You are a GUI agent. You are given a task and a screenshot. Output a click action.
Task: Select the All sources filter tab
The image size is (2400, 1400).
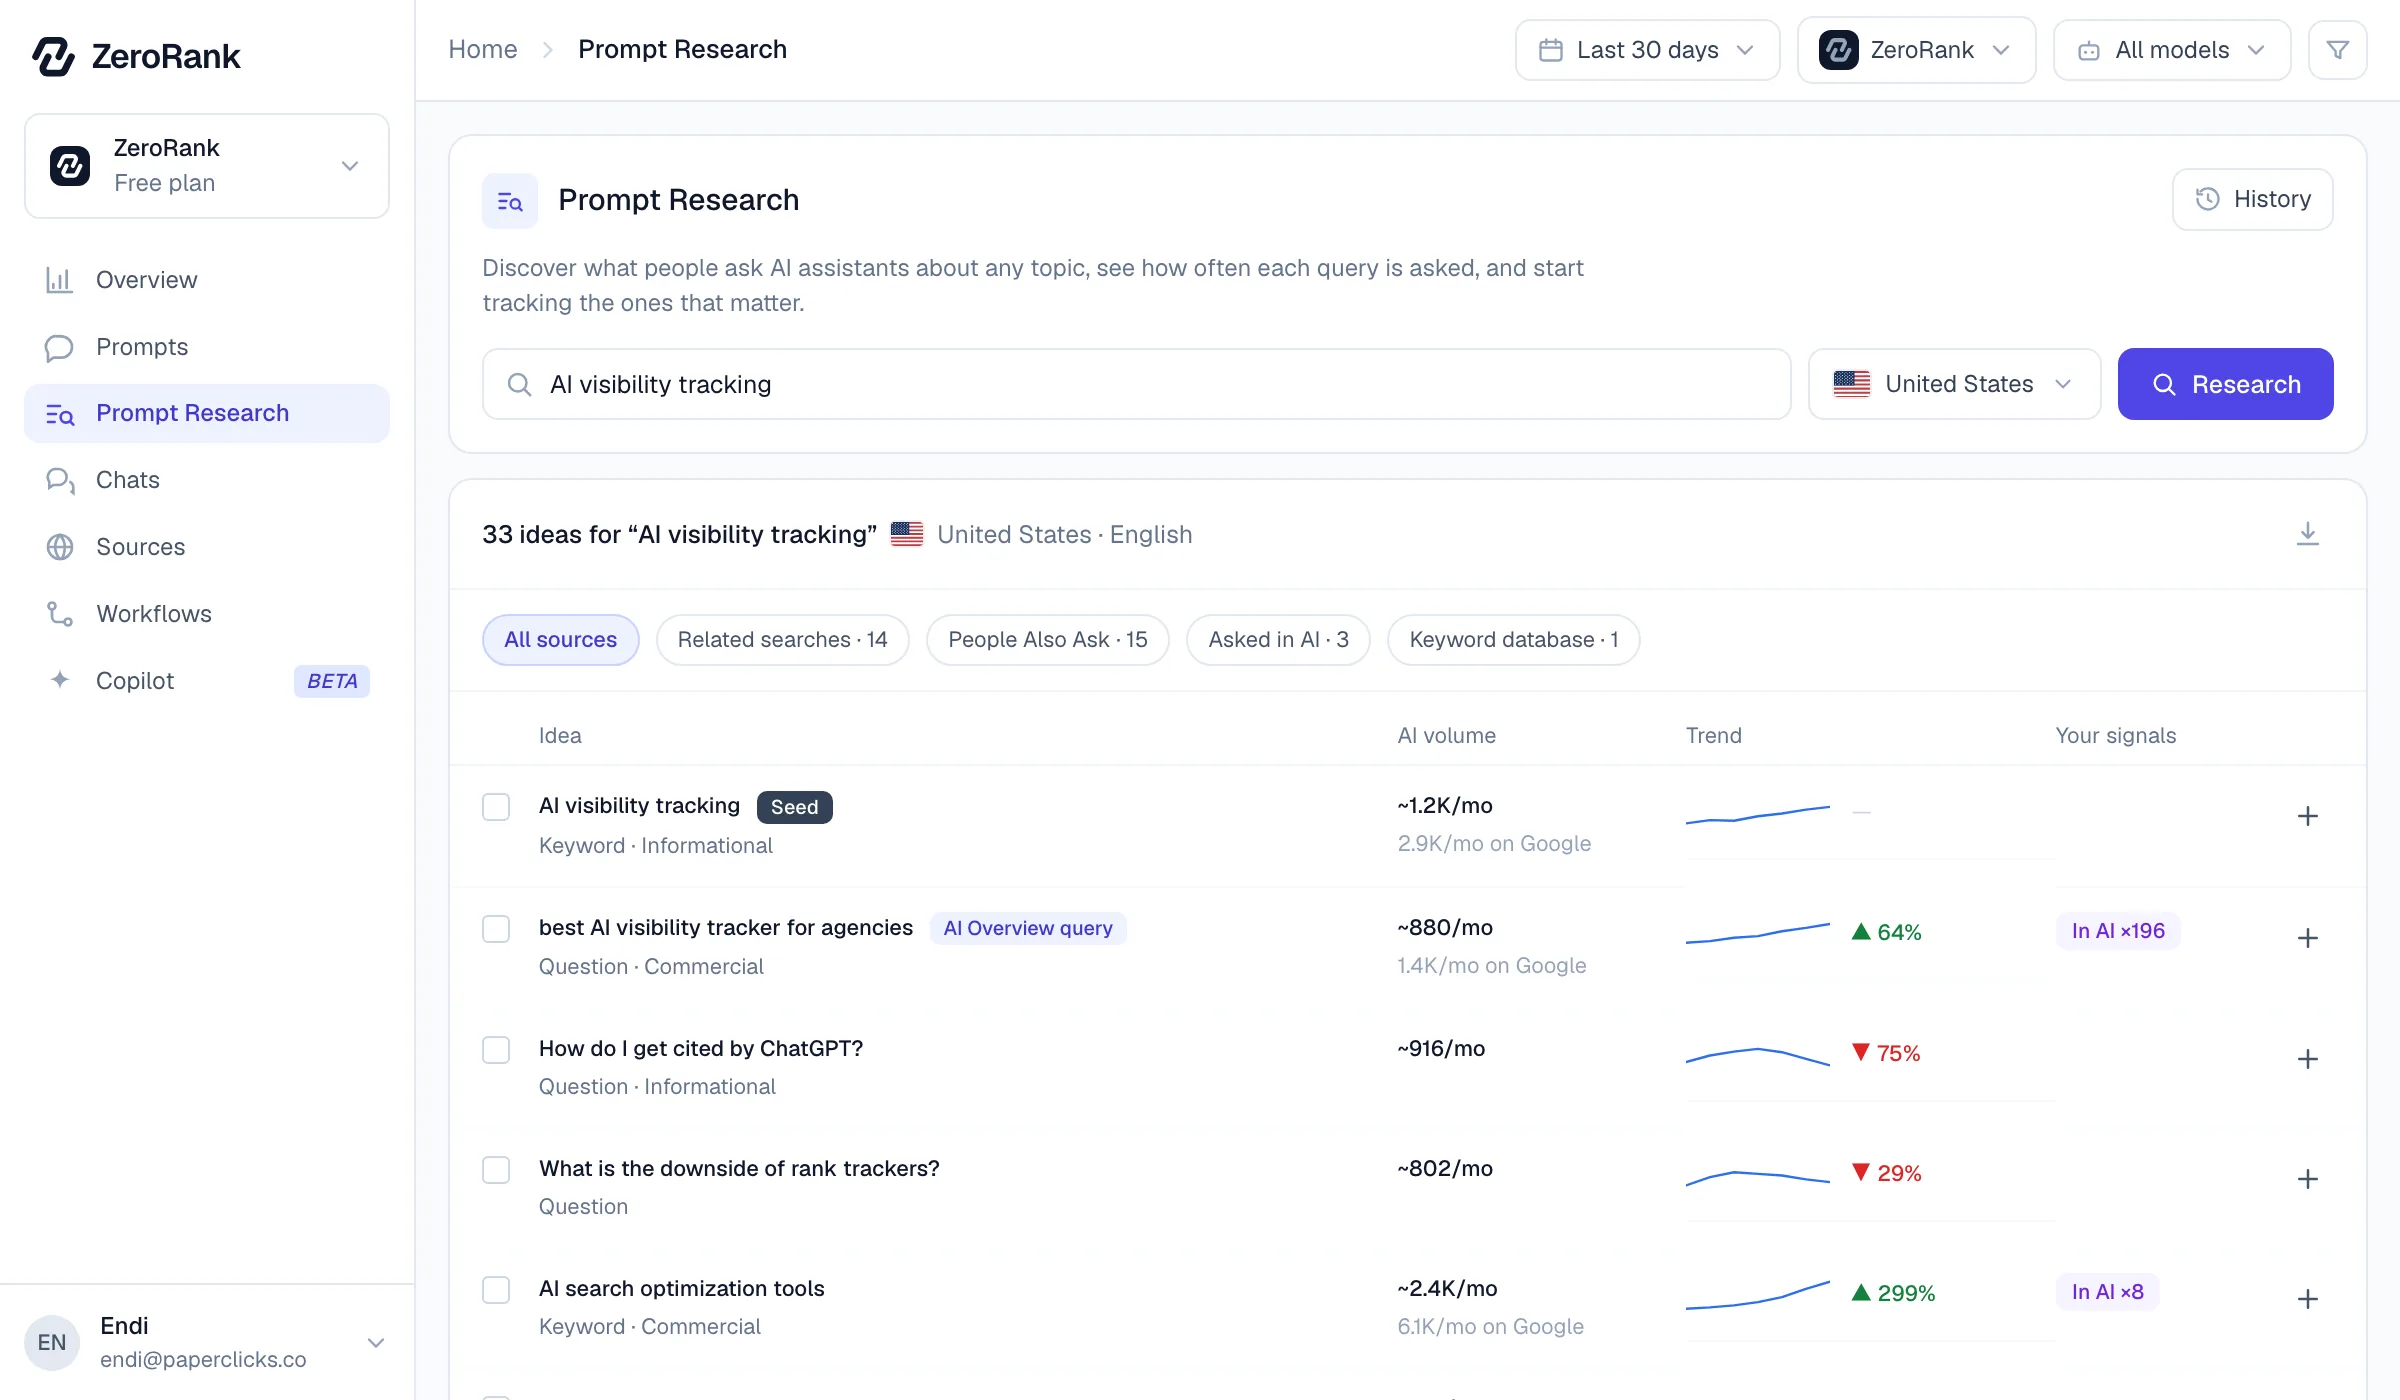coord(560,640)
